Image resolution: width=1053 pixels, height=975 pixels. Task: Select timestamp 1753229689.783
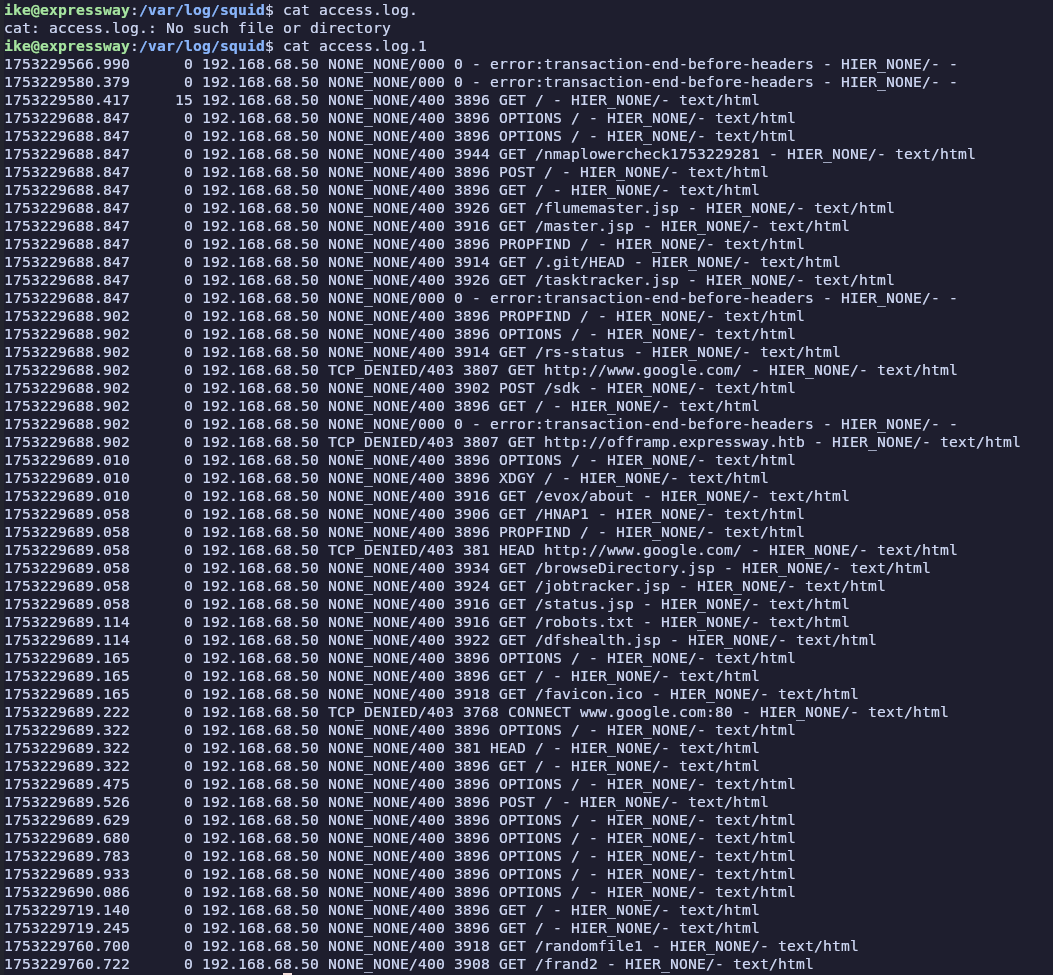point(67,857)
